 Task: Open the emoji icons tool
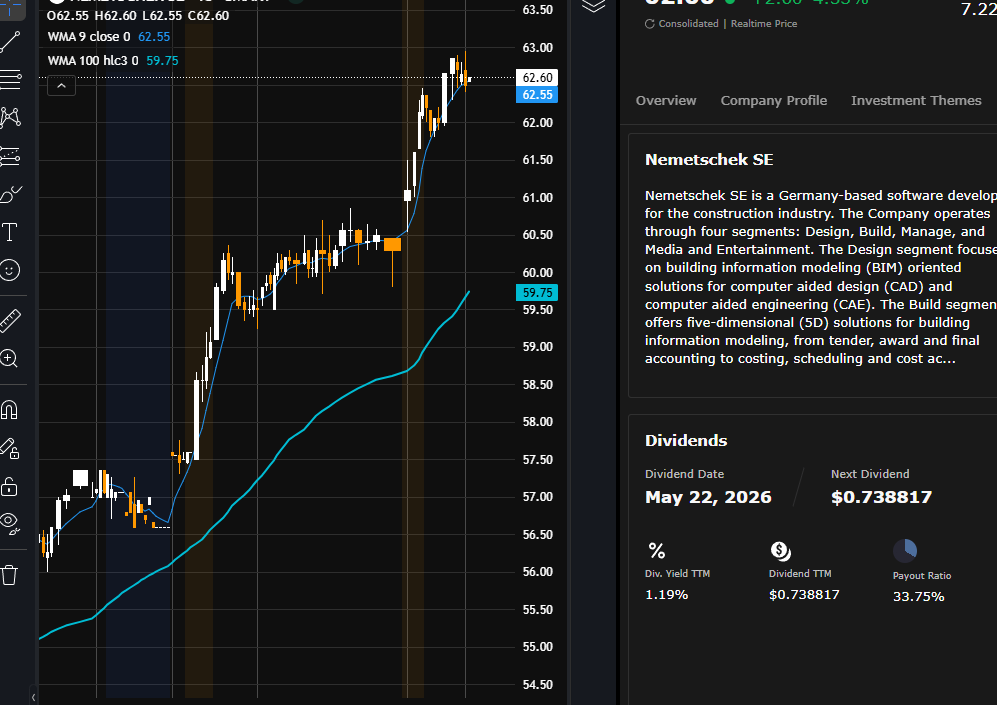[10, 270]
